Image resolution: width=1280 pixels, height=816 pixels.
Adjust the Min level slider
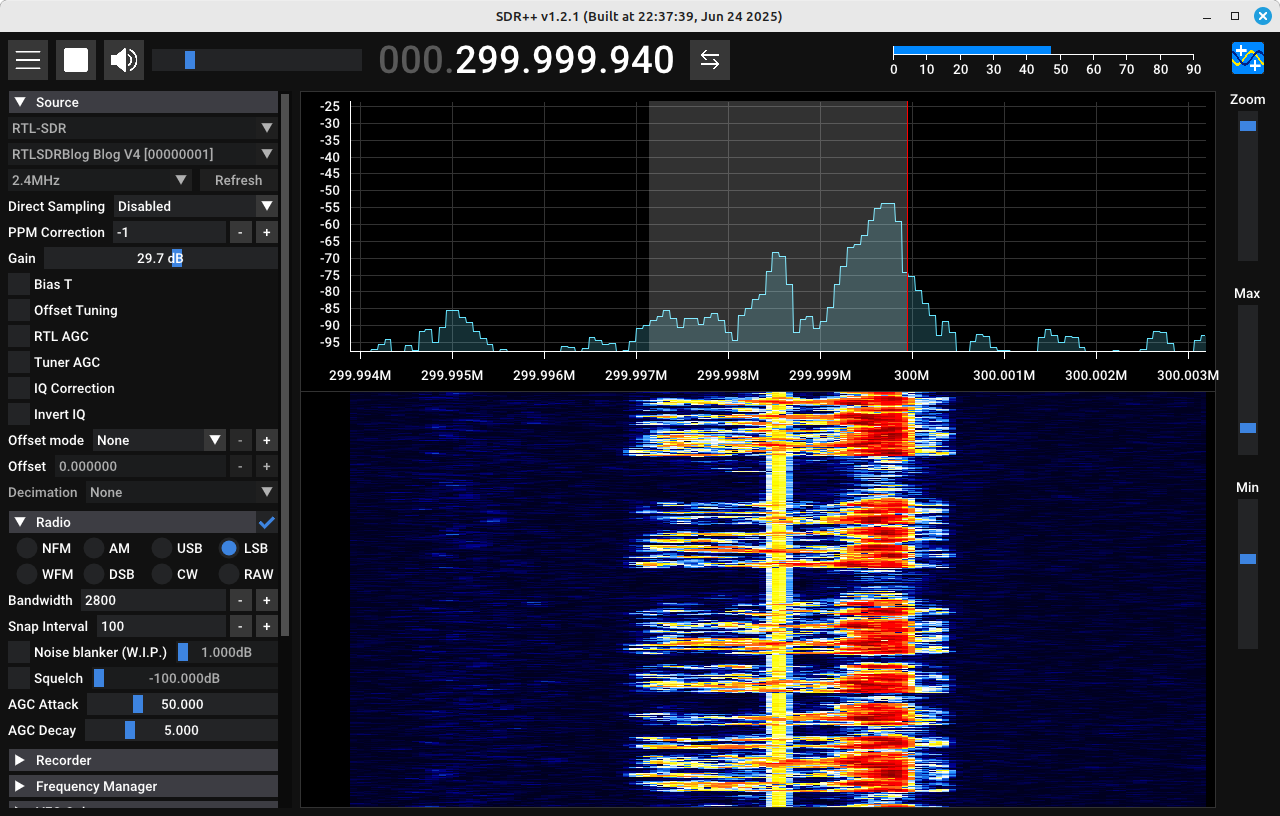(x=1248, y=574)
